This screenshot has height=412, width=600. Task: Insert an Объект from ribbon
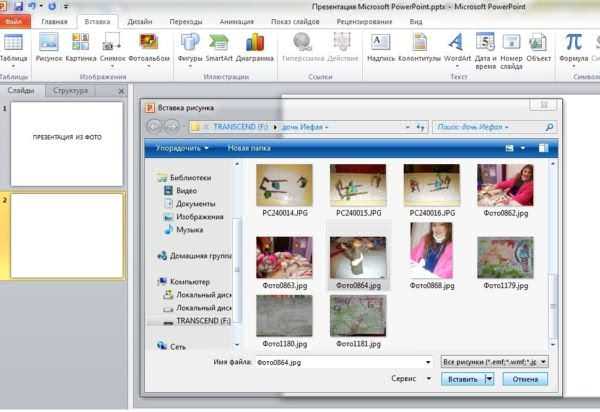(x=538, y=48)
